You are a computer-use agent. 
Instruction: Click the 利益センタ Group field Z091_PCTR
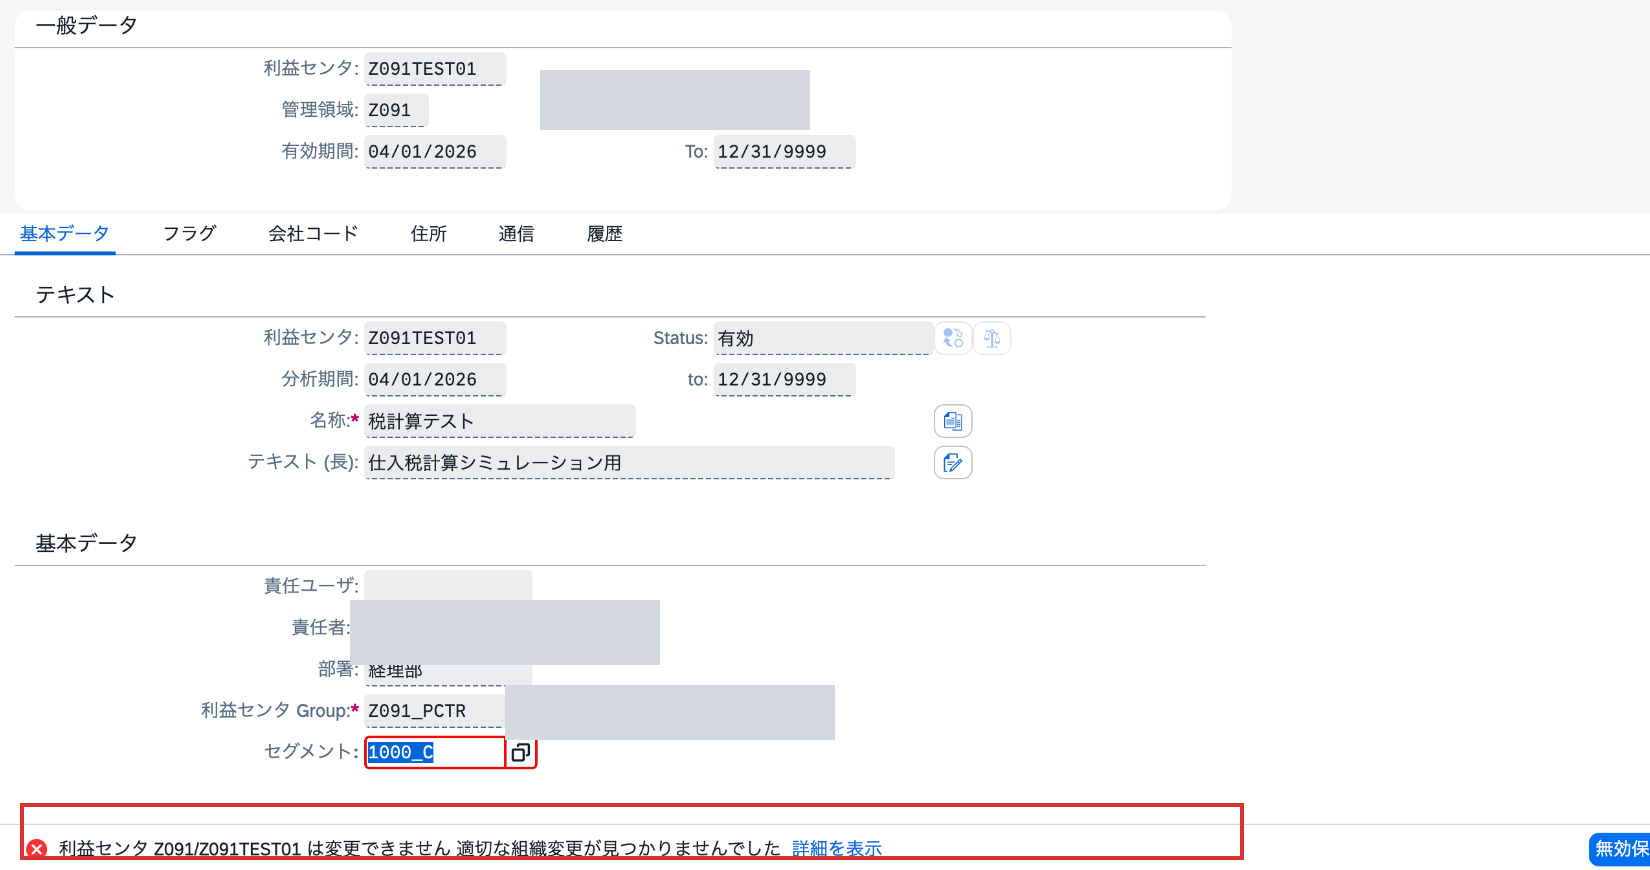[435, 711]
